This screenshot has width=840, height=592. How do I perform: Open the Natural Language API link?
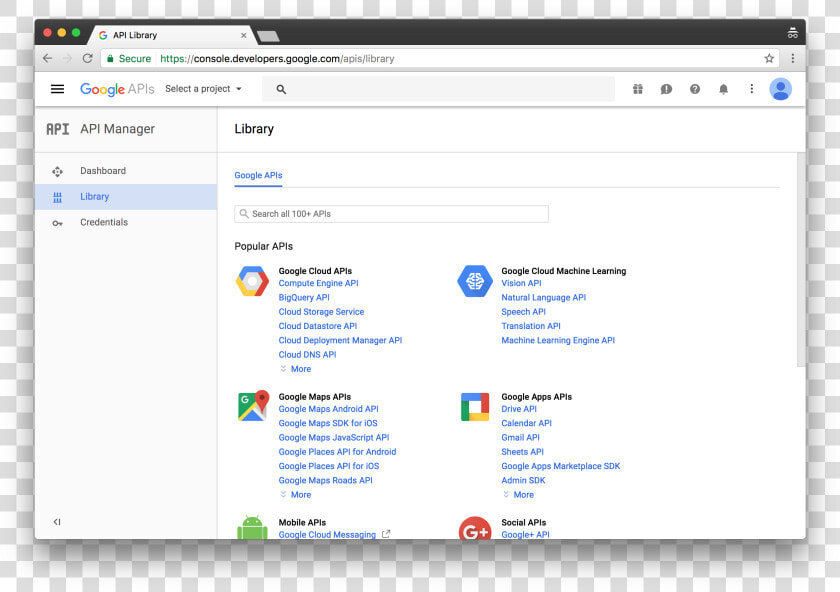pos(544,298)
